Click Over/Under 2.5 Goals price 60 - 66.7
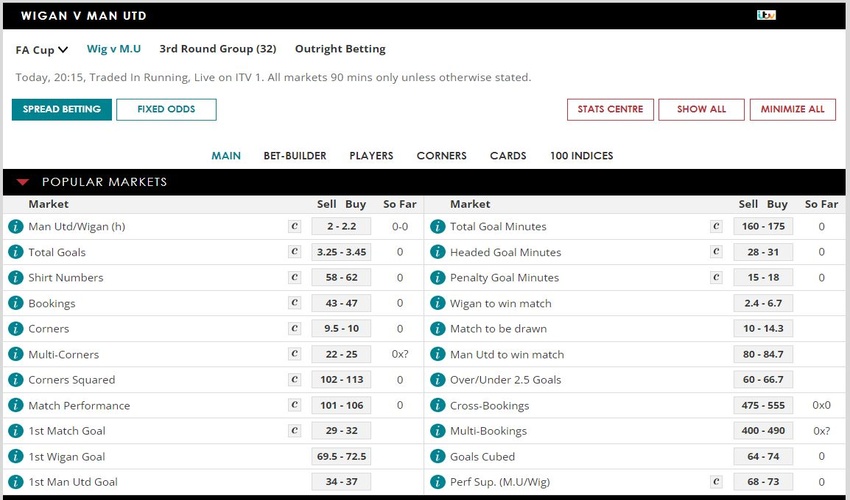The width and height of the screenshot is (850, 500). [763, 380]
